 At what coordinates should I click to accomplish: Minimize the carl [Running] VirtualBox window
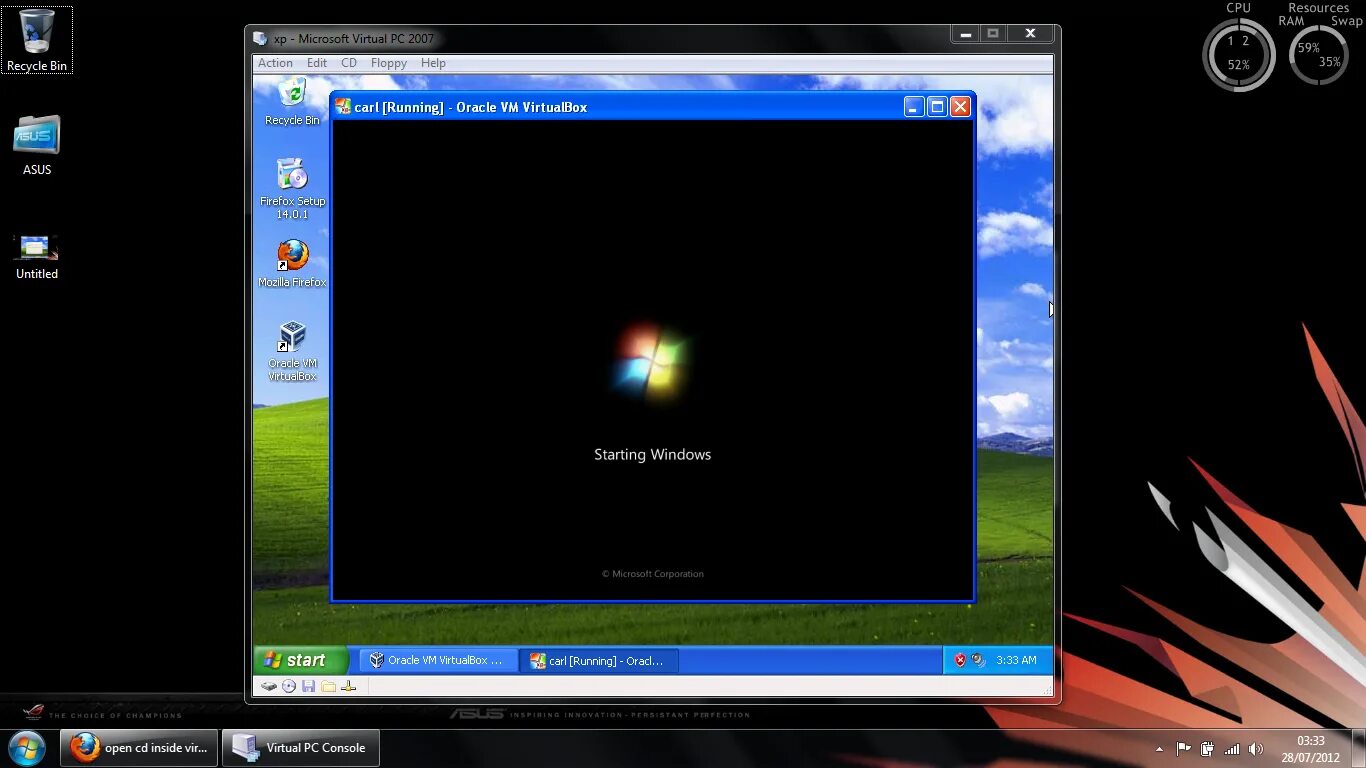pyautogui.click(x=914, y=106)
